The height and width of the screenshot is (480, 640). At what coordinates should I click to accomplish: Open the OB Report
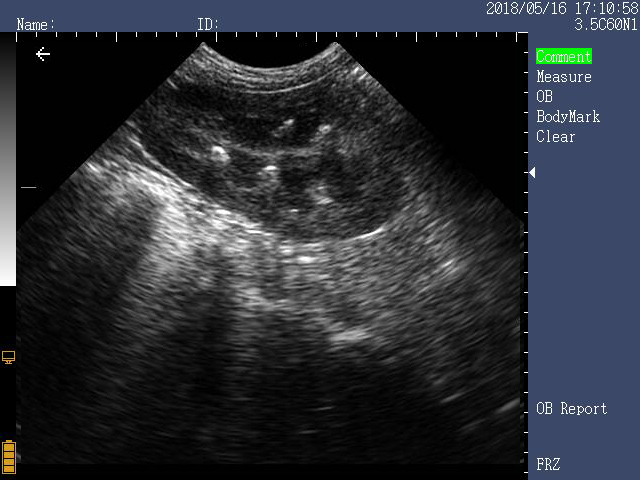tap(571, 408)
